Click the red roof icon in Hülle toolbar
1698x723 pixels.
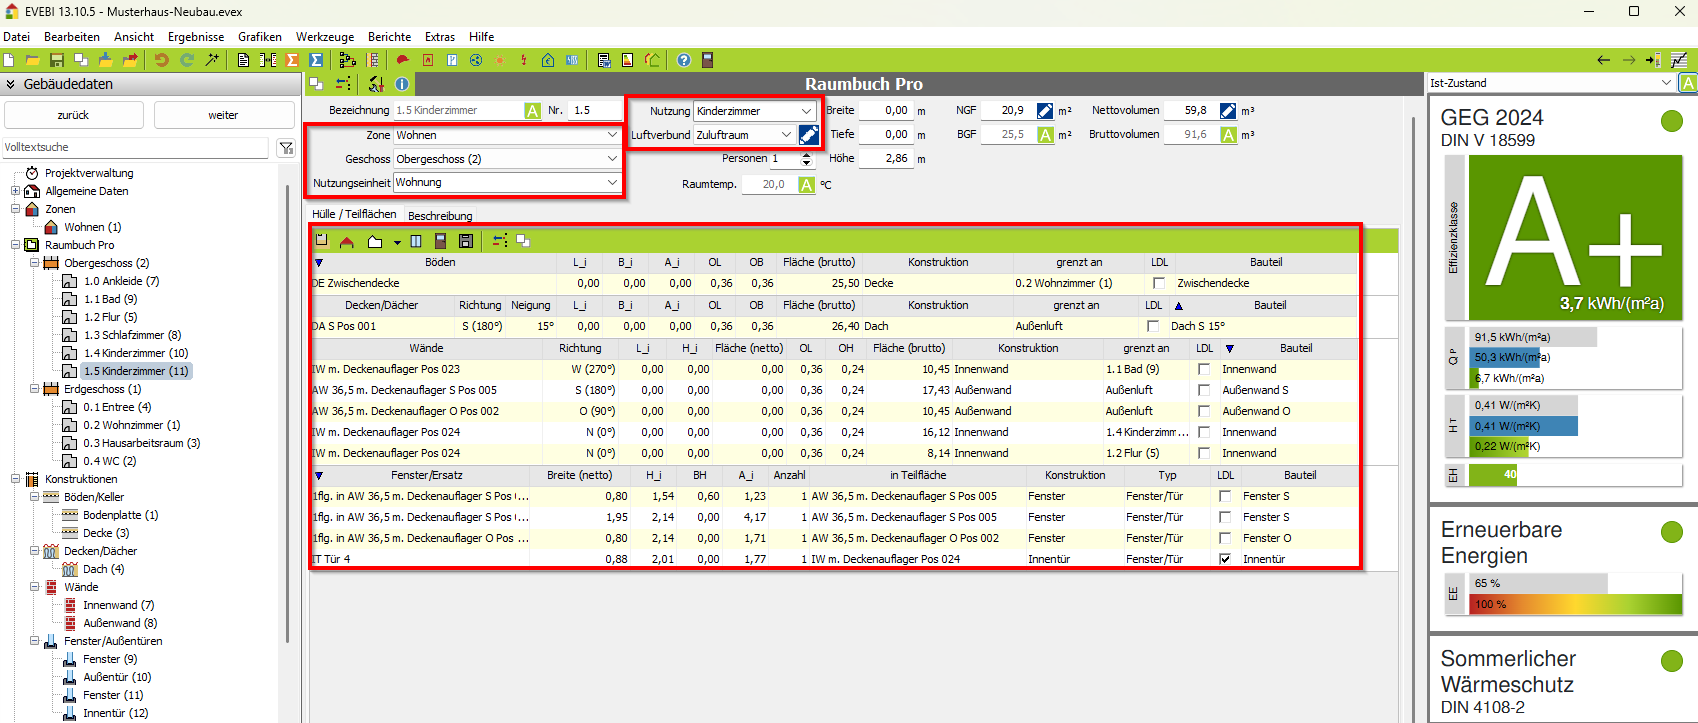tap(347, 241)
